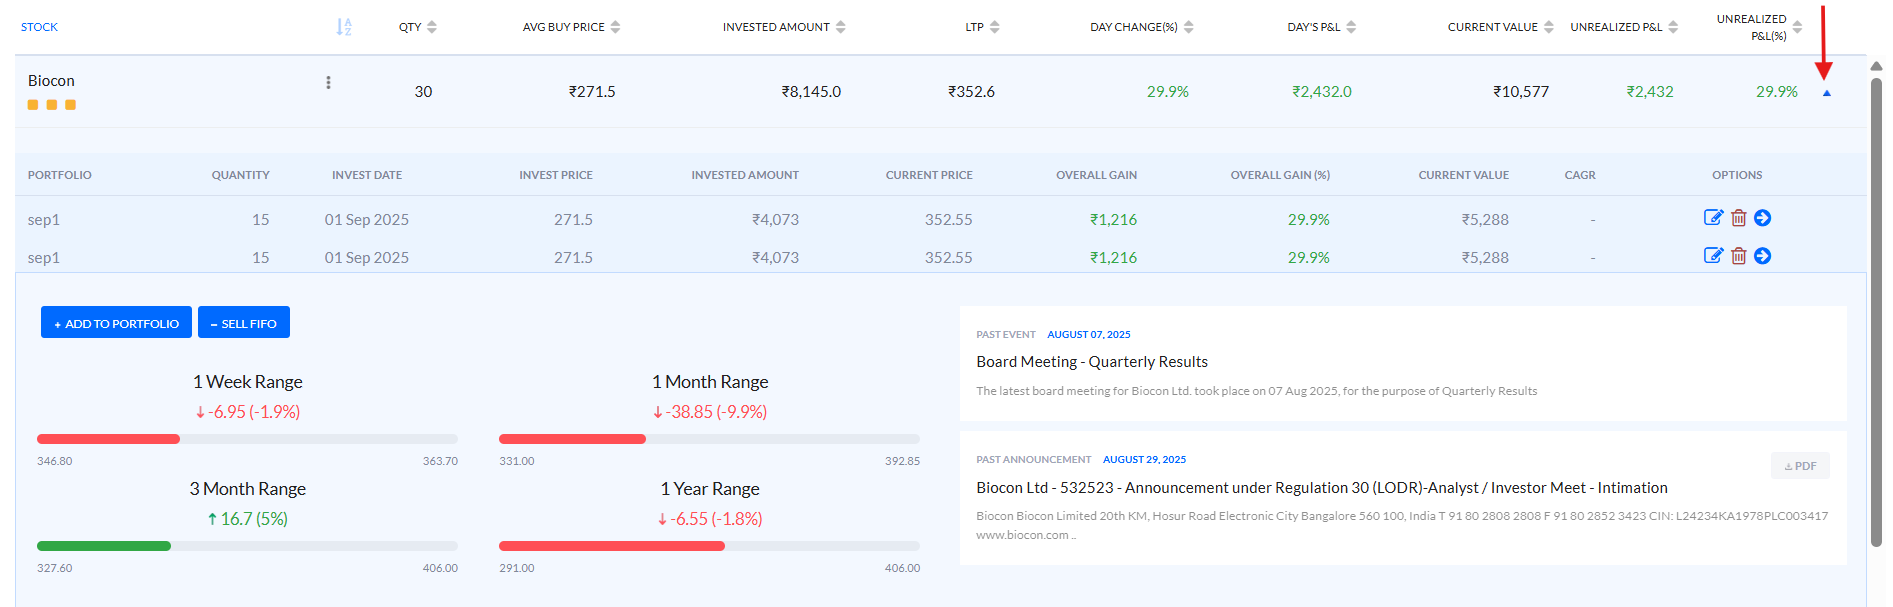1893x607 pixels.
Task: Sort by the LTP column arrows
Action: (995, 27)
